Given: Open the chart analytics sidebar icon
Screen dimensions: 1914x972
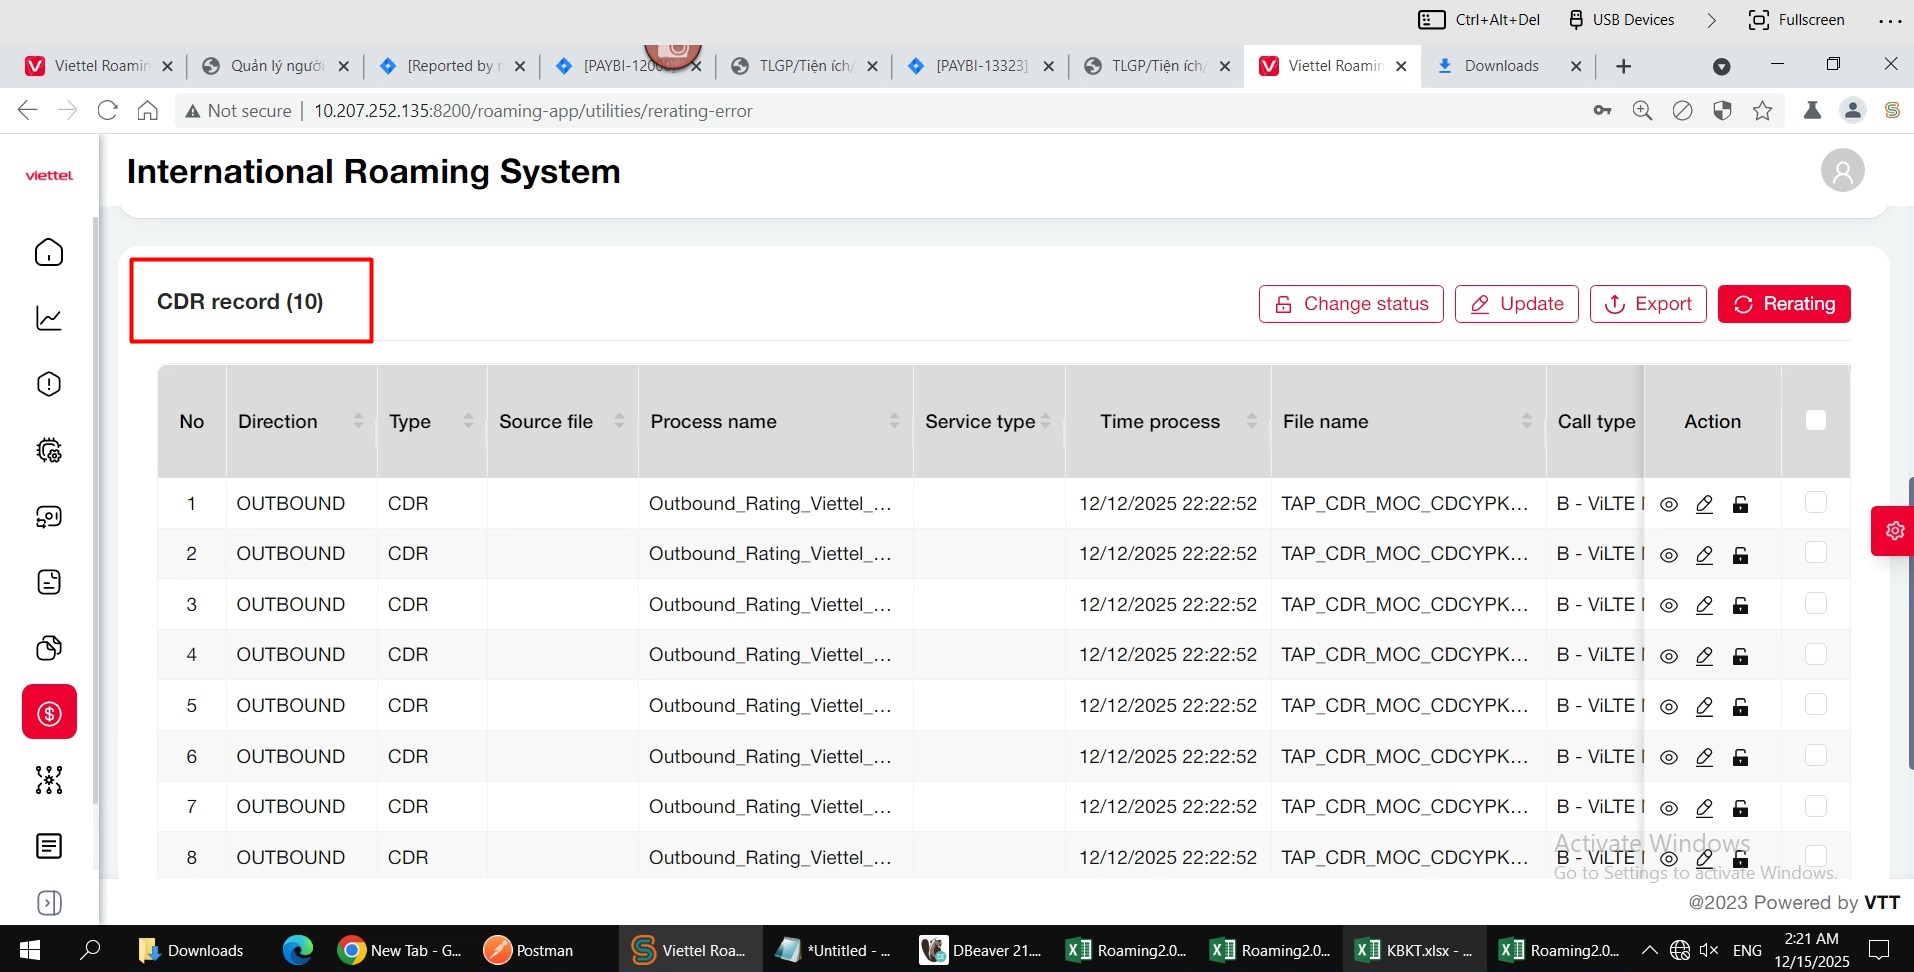Looking at the screenshot, I should click(x=49, y=318).
